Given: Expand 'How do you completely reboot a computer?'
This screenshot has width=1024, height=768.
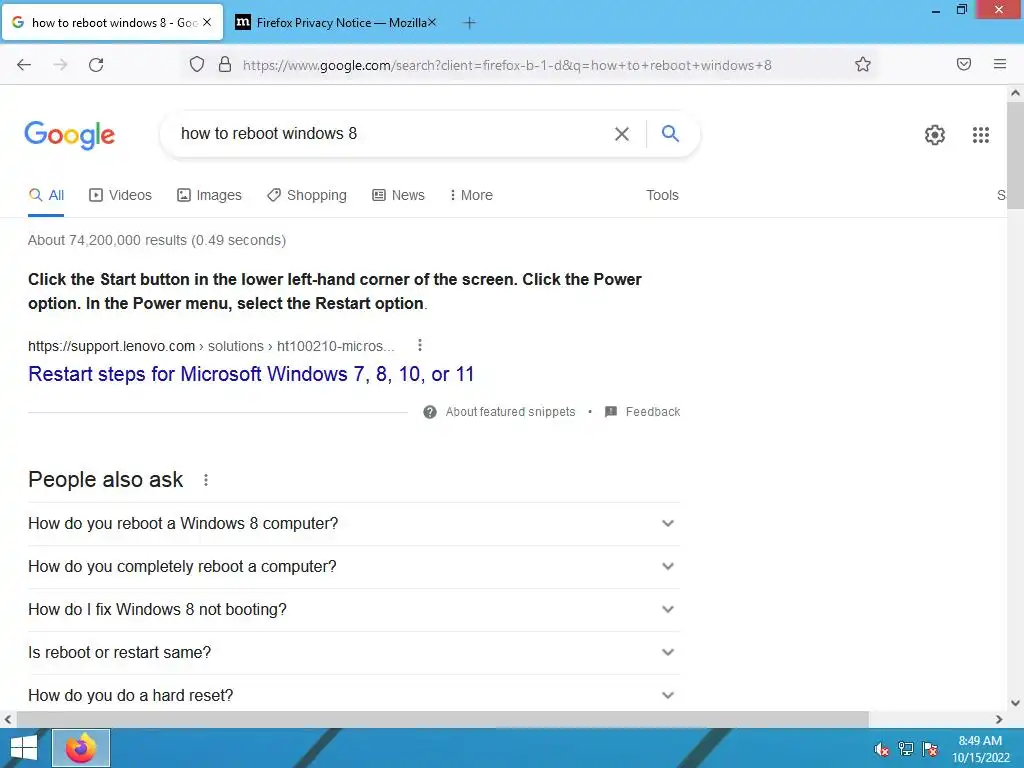Looking at the screenshot, I should pos(353,567).
